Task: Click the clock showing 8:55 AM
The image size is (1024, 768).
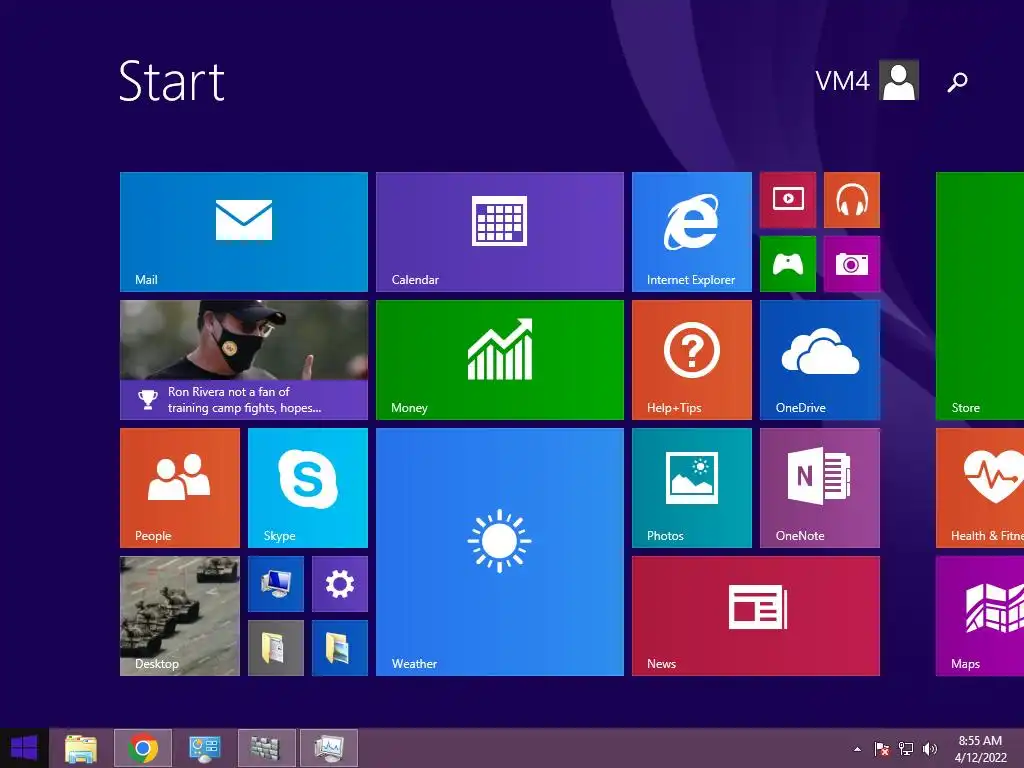Action: 980,749
